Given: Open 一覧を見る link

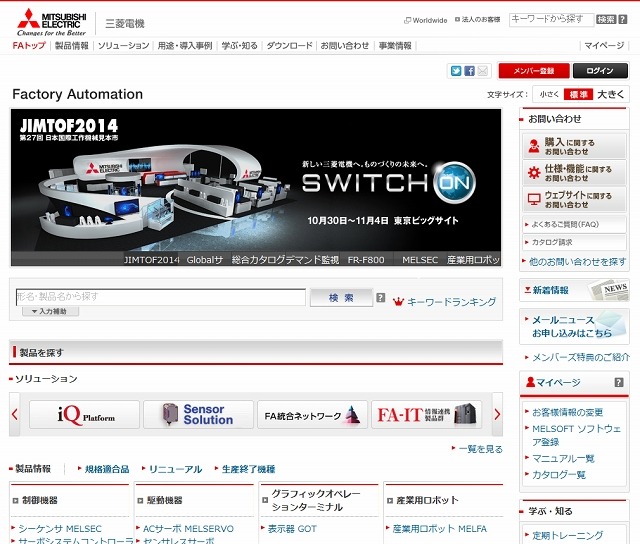Looking at the screenshot, I should (x=480, y=449).
